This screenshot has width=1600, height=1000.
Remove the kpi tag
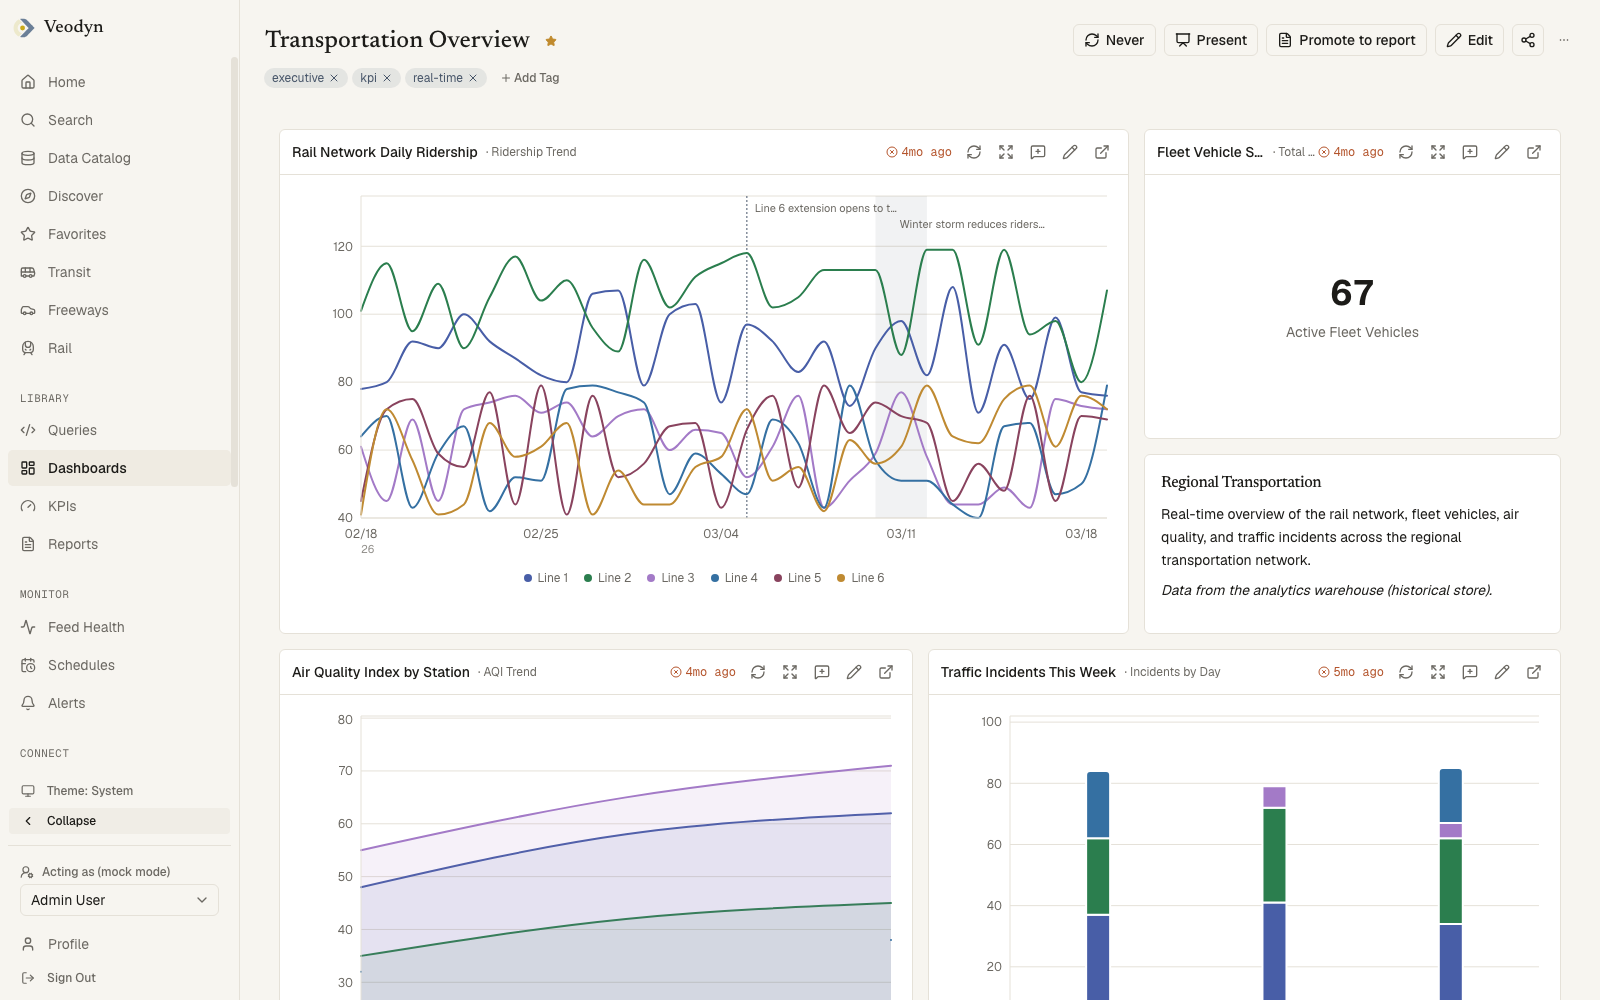(x=387, y=78)
